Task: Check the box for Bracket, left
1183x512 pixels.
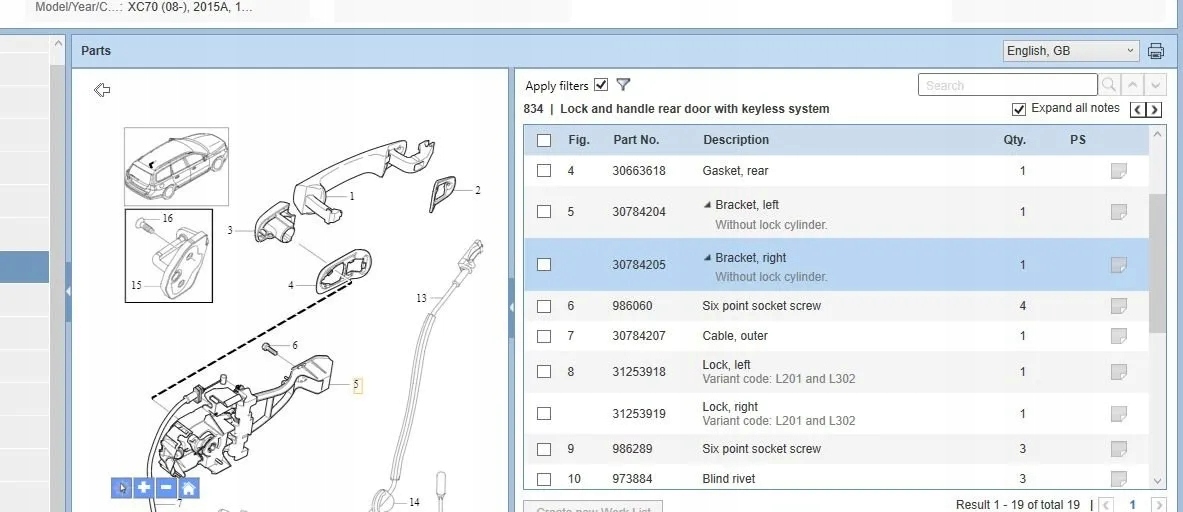Action: click(544, 212)
